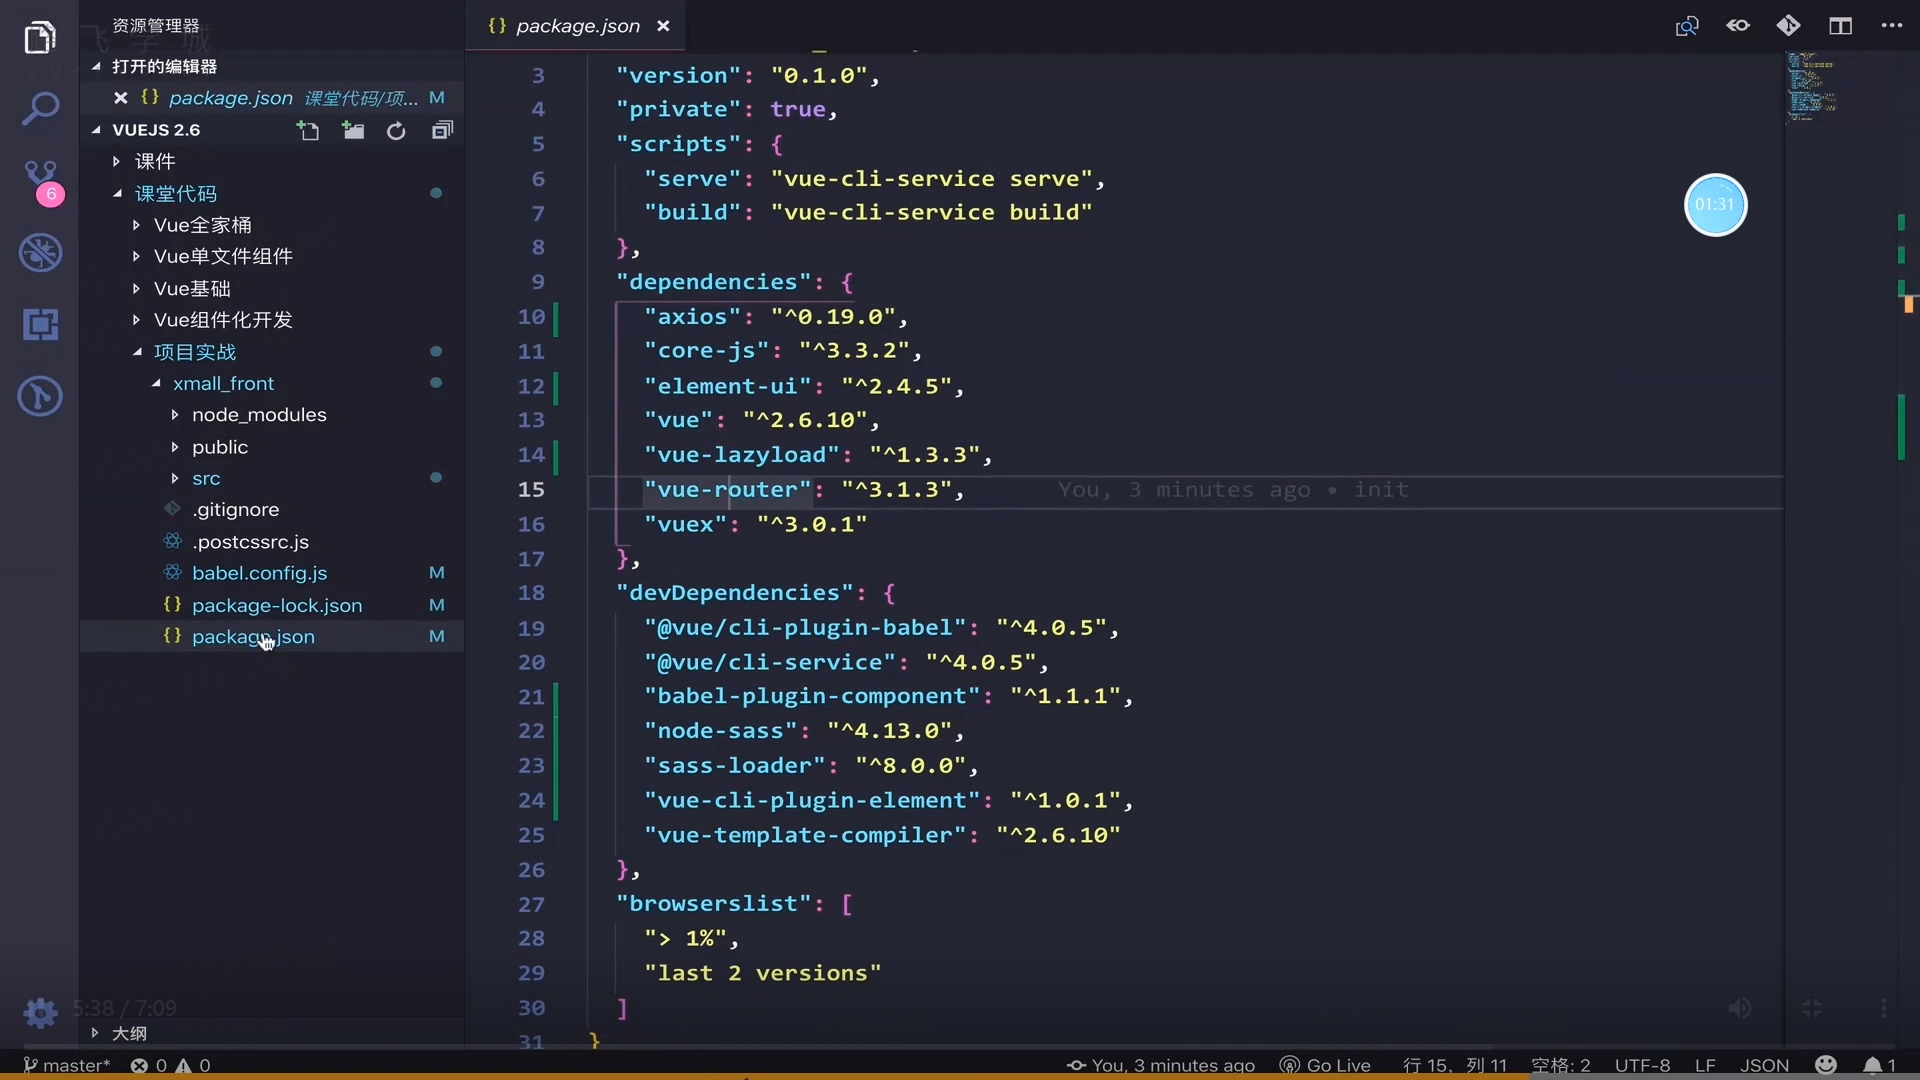This screenshot has width=1920, height=1080.
Task: Select the package.json editor tab
Action: tap(576, 26)
